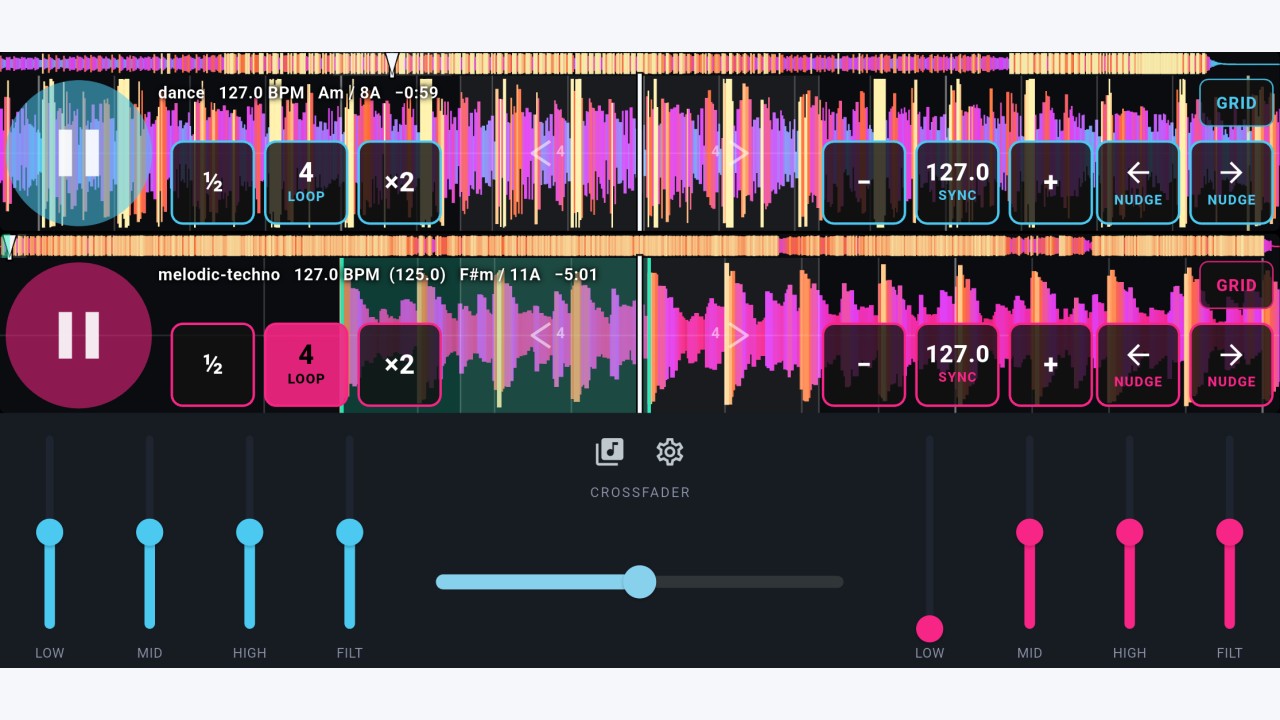
Task: Double the top deck loop length
Action: [399, 182]
